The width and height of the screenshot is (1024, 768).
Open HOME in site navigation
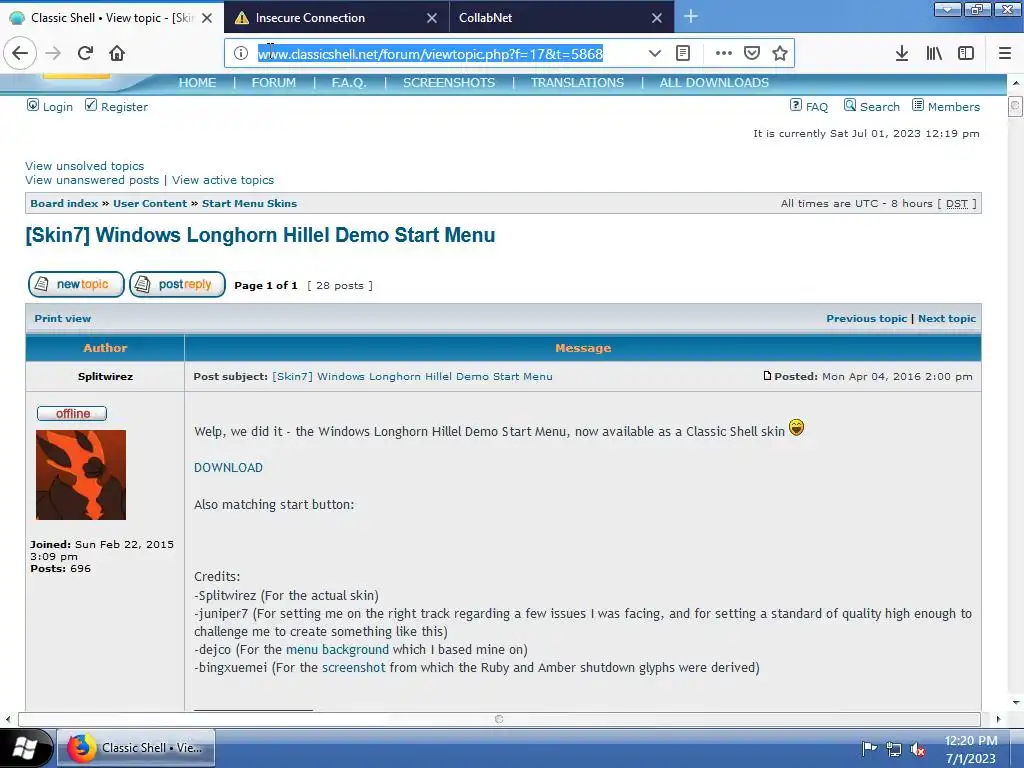coord(197,82)
